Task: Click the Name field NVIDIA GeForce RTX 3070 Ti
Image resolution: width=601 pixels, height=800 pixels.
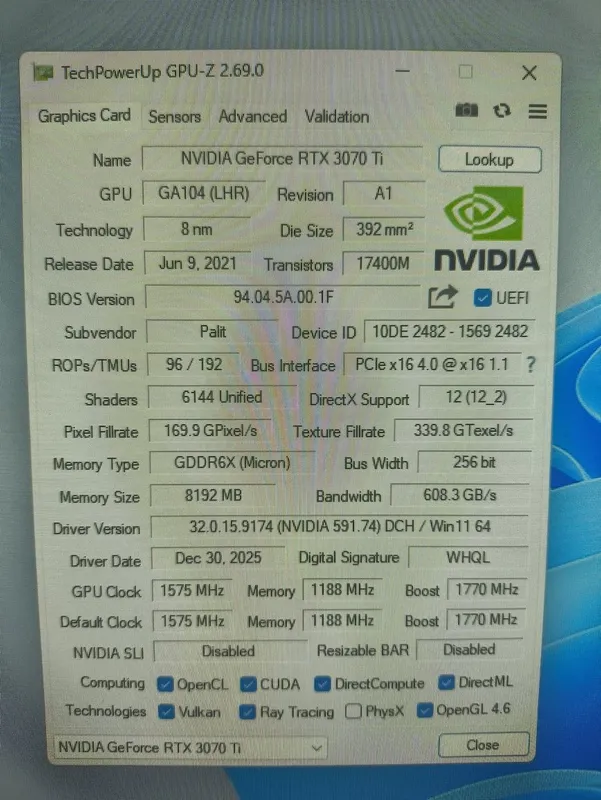Action: pyautogui.click(x=282, y=159)
